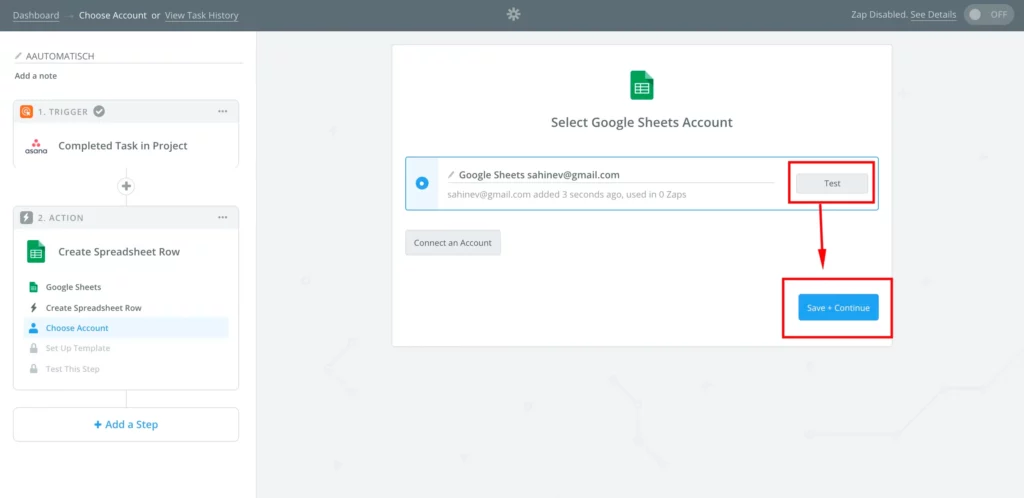Click the large Google Sheets icon beside Create Spreadsheet Row
The width and height of the screenshot is (1024, 498).
pyautogui.click(x=36, y=251)
